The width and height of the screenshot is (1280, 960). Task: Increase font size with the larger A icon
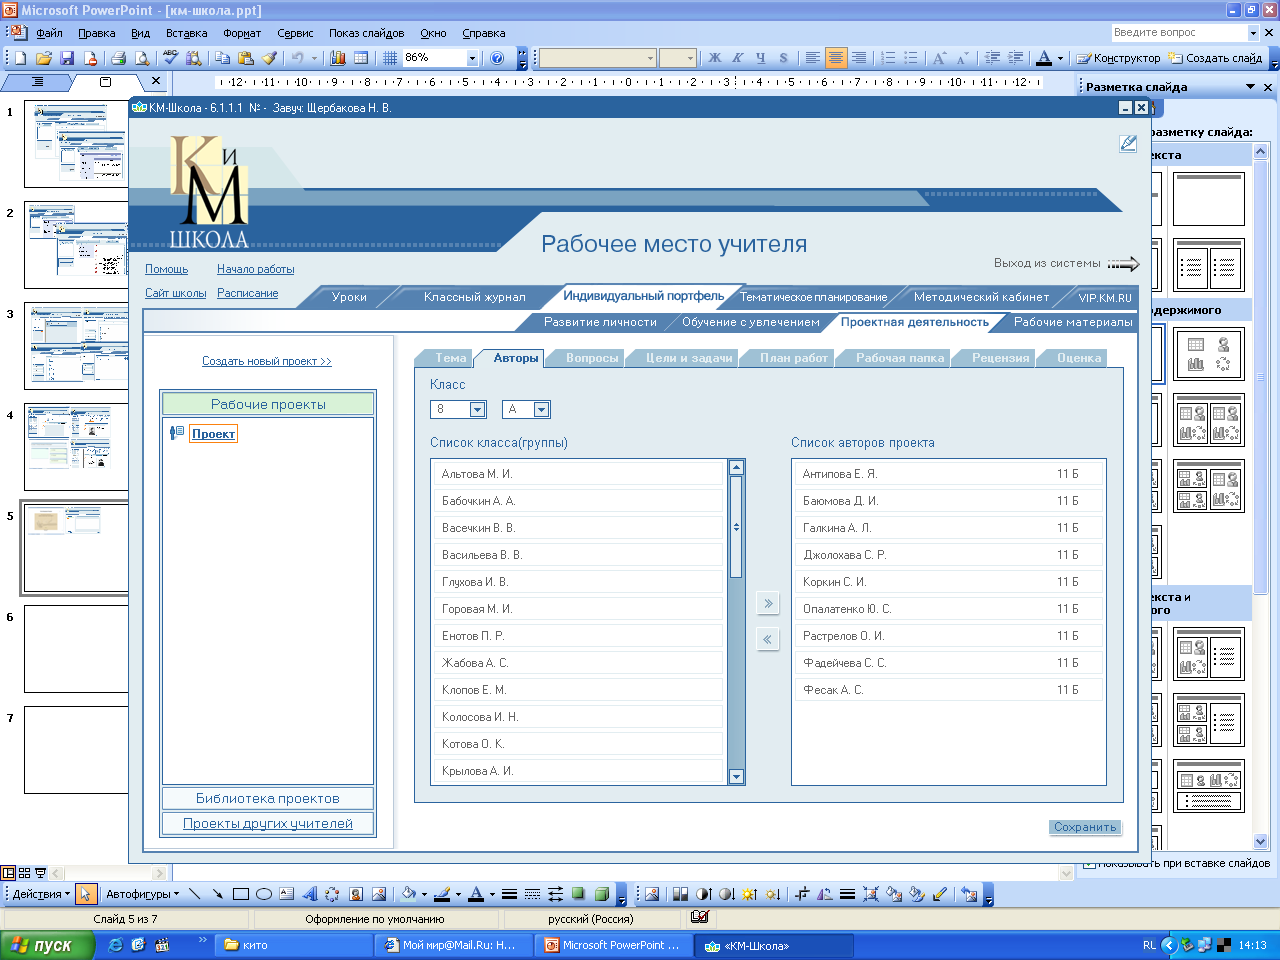[x=939, y=58]
